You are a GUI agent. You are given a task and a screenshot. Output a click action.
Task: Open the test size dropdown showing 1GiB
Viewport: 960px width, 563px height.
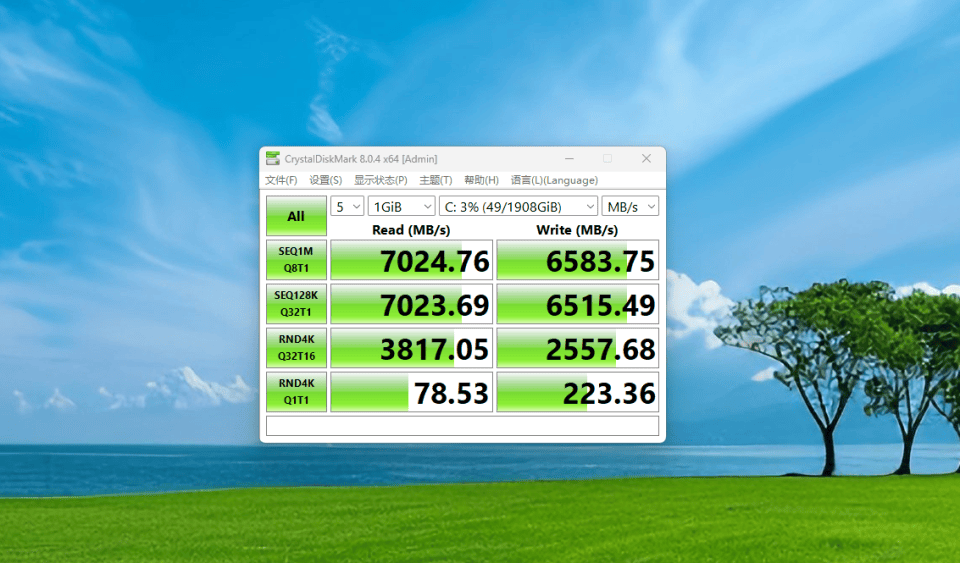[x=402, y=207]
